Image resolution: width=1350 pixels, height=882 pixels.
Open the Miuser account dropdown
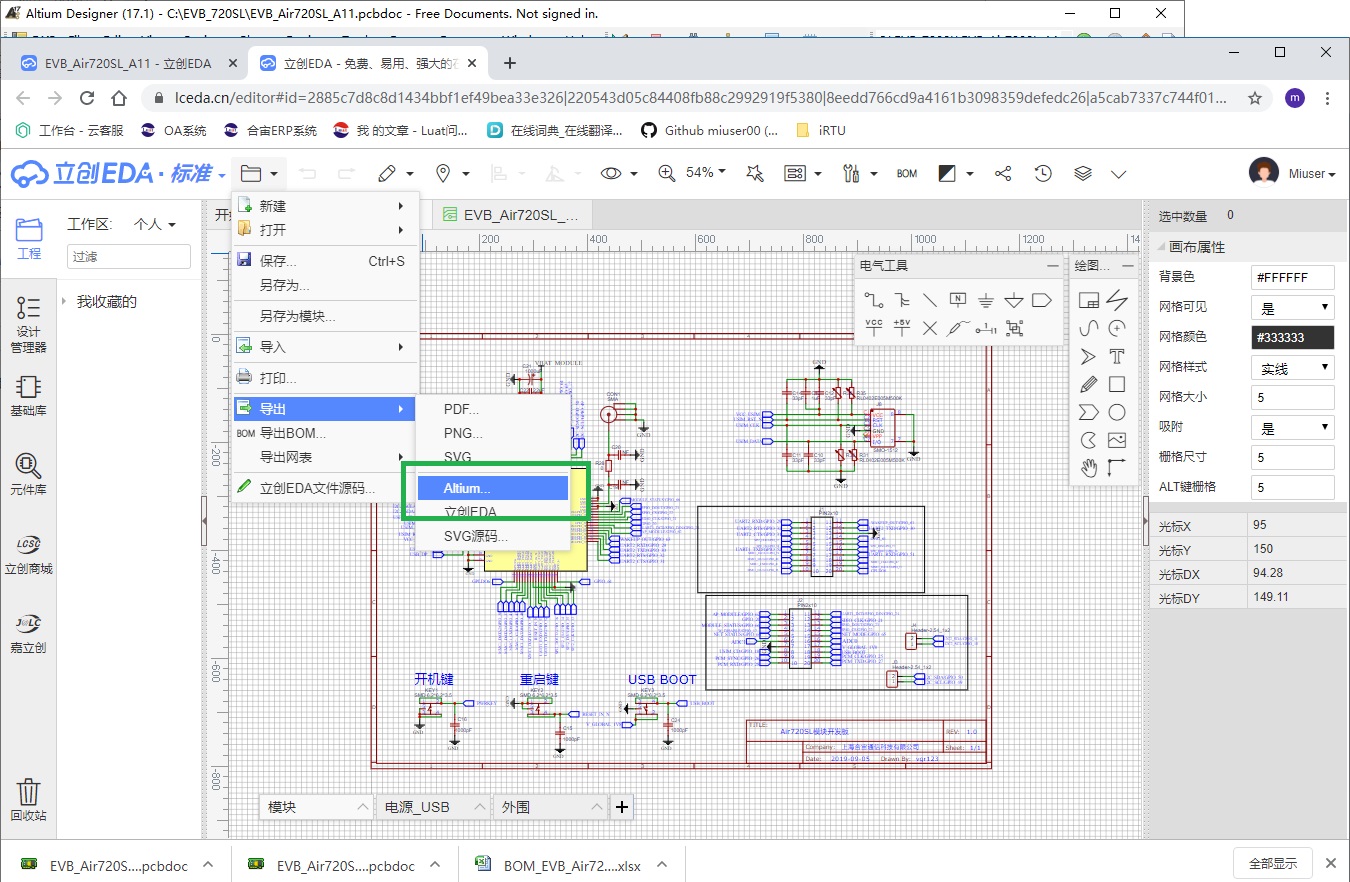click(1312, 174)
